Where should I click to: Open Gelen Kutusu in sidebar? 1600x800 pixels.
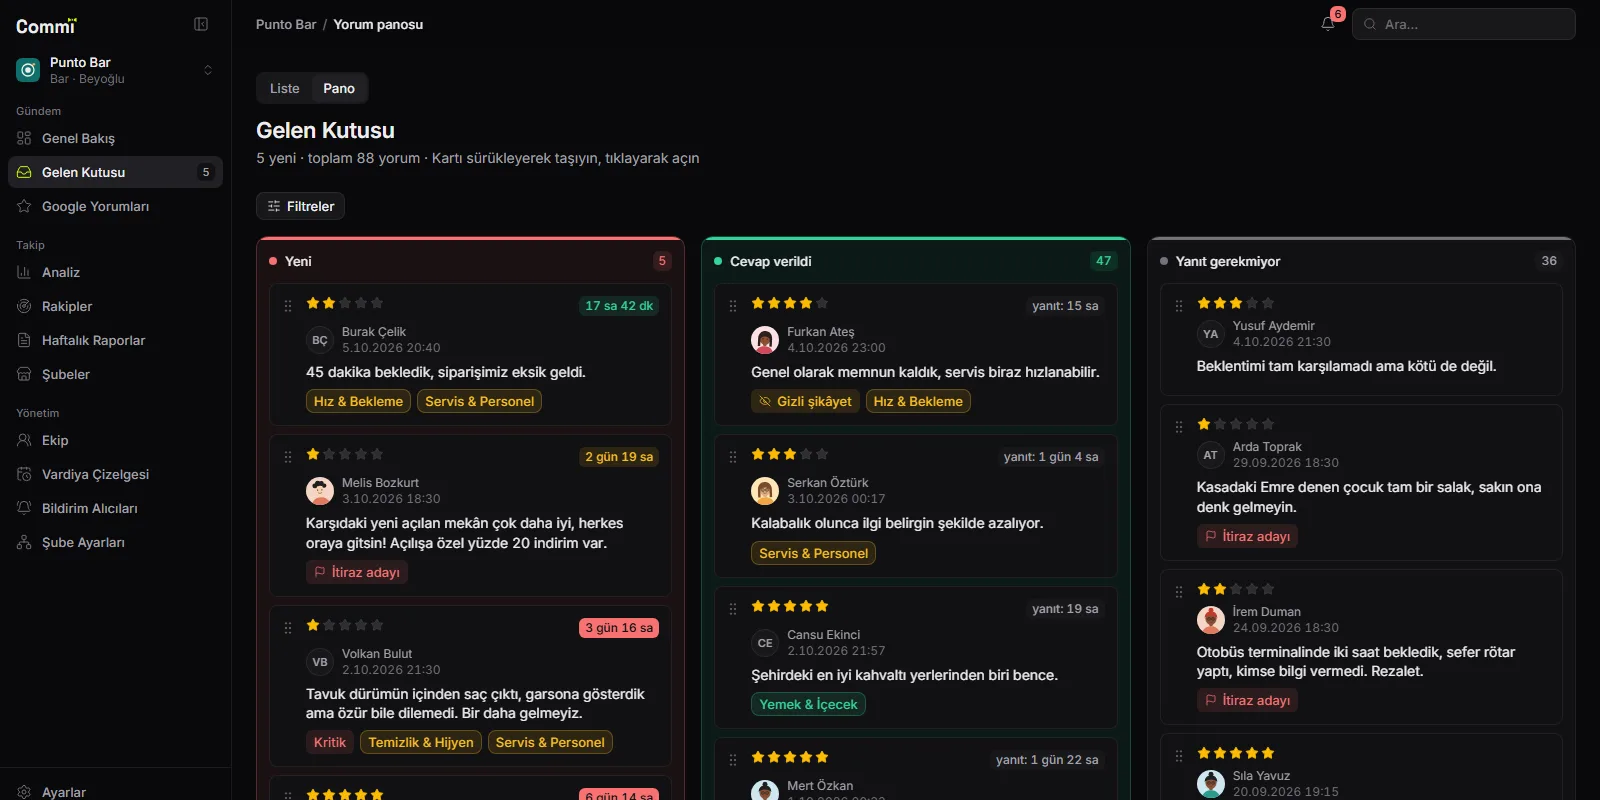115,172
